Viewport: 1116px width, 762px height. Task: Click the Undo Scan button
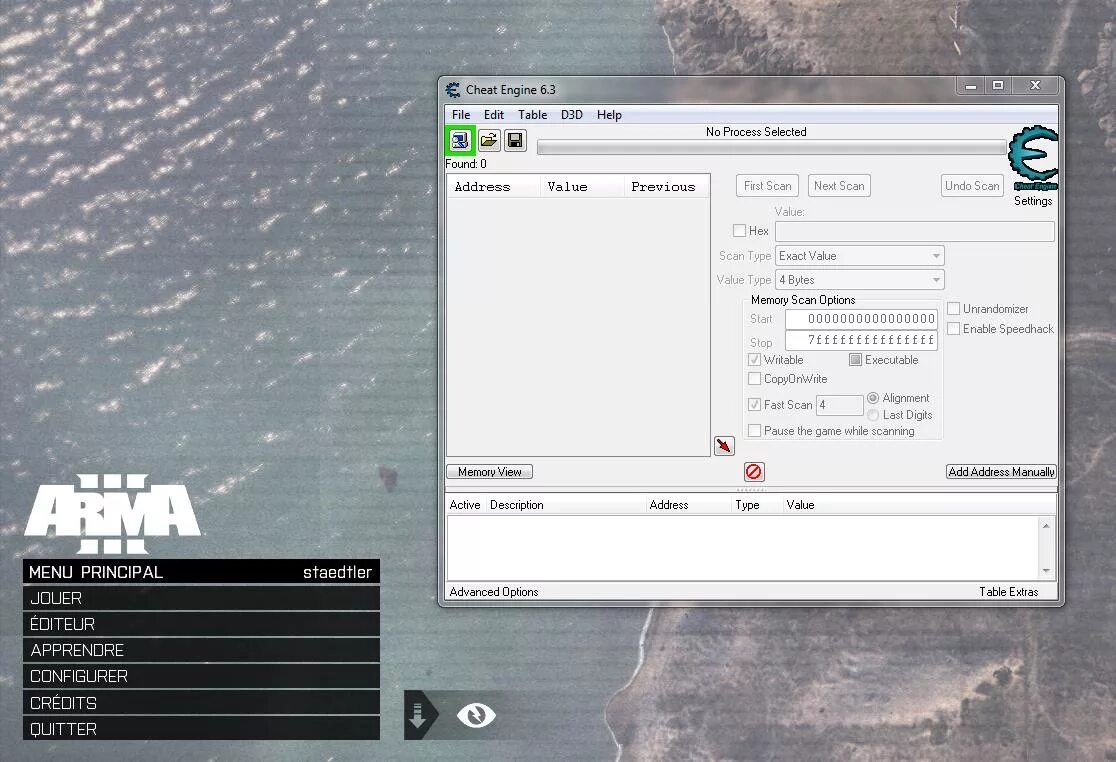972,186
